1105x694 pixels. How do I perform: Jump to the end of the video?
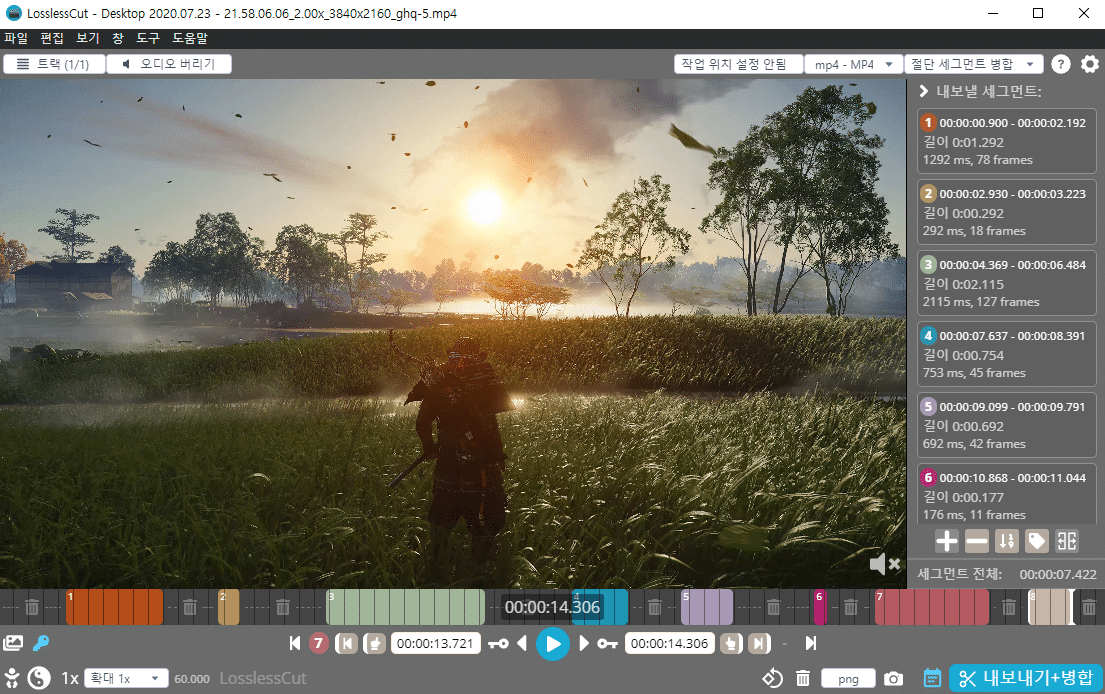coord(811,643)
